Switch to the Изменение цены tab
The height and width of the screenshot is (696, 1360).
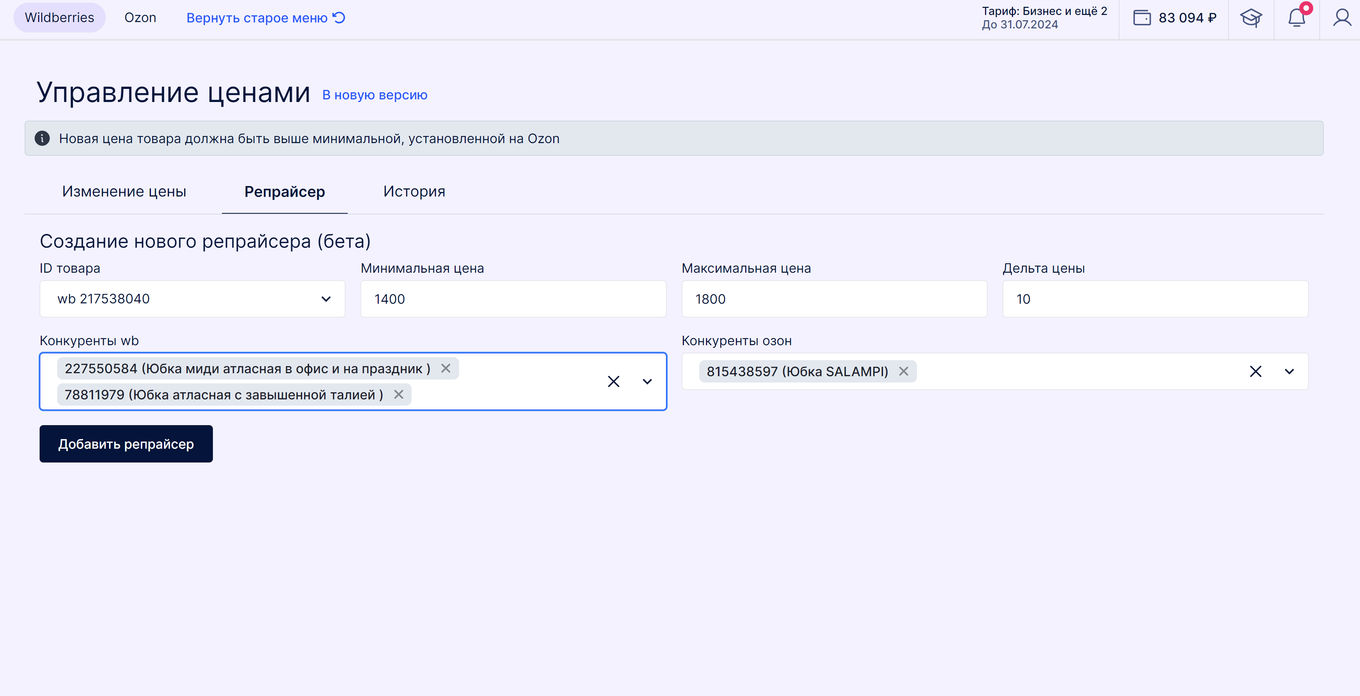124,191
